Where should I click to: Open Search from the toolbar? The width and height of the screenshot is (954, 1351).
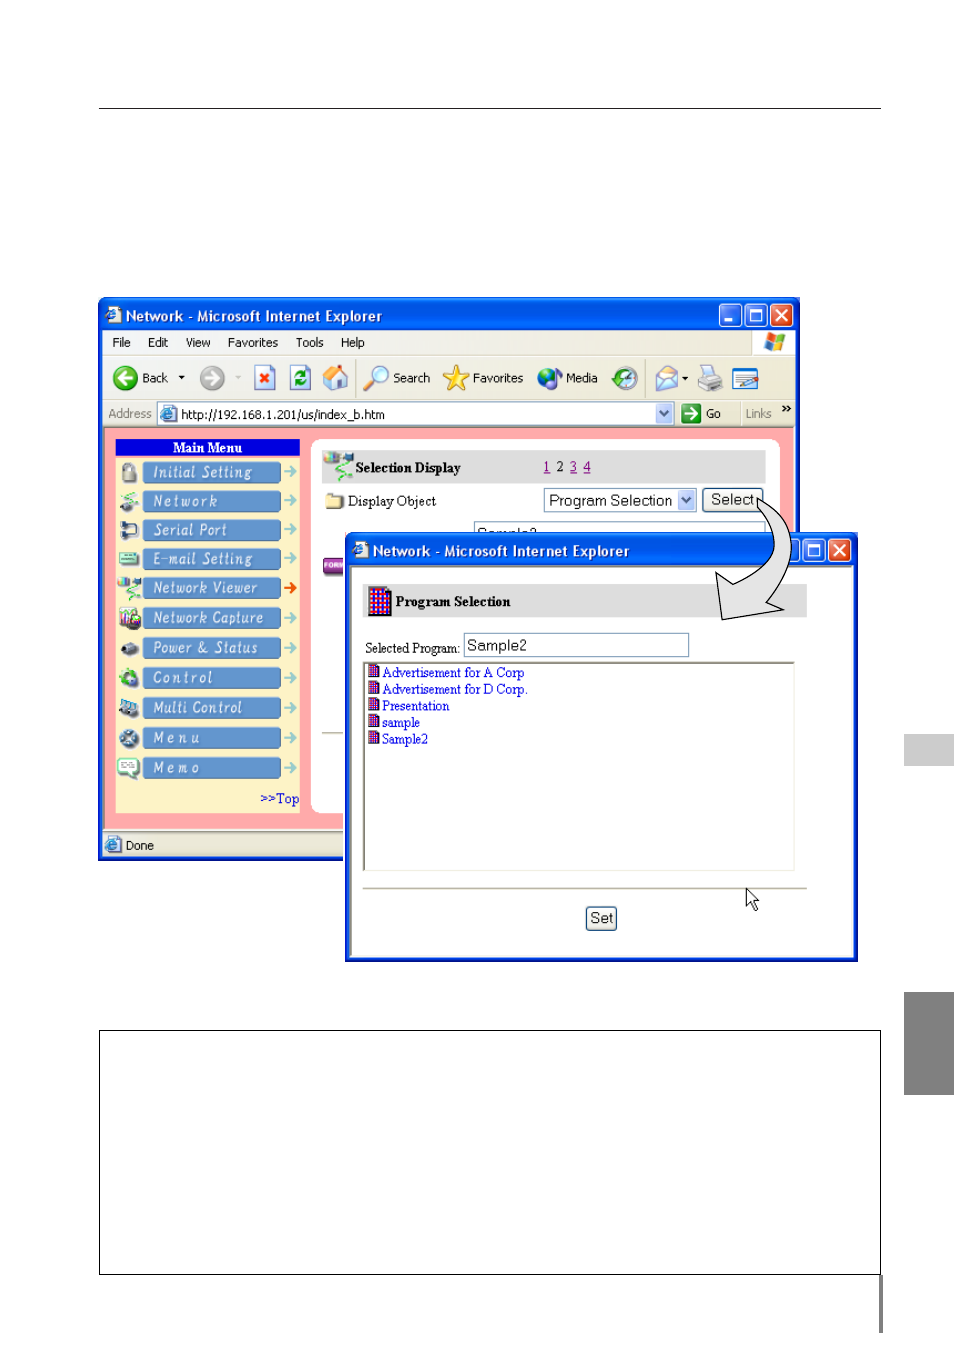coord(397,378)
